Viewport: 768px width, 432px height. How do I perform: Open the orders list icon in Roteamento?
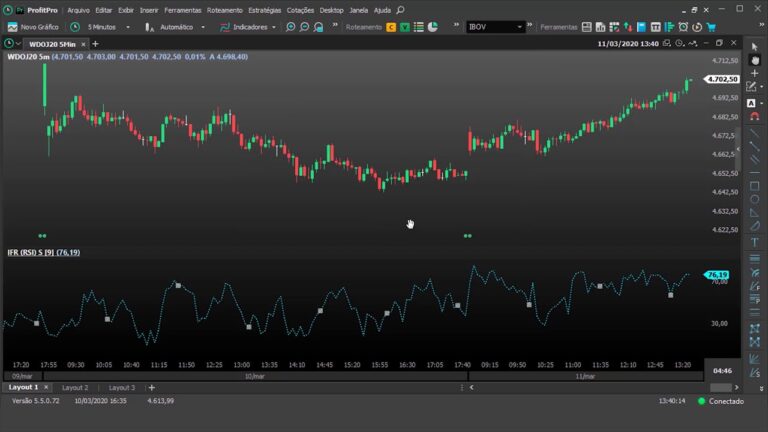419,27
